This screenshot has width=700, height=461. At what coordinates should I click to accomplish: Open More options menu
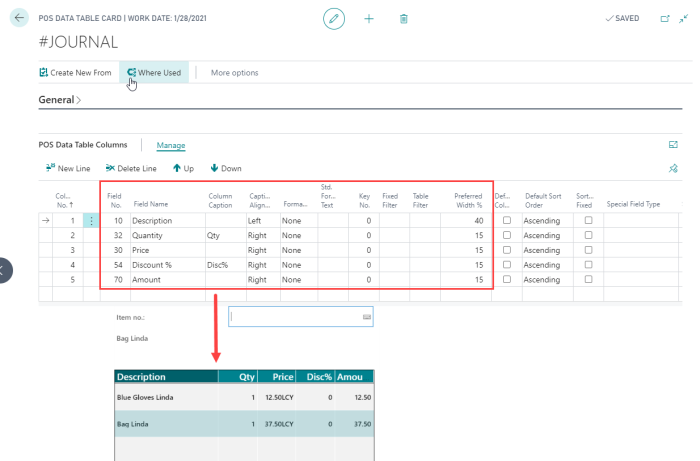pyautogui.click(x=234, y=73)
